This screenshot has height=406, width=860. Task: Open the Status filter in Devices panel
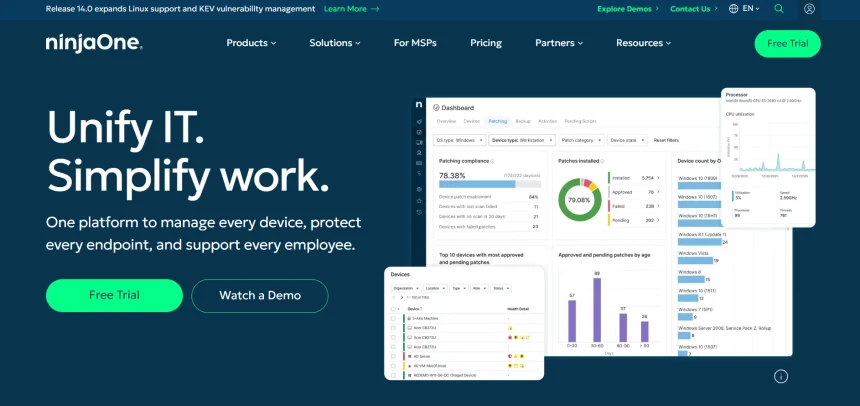tap(501, 288)
